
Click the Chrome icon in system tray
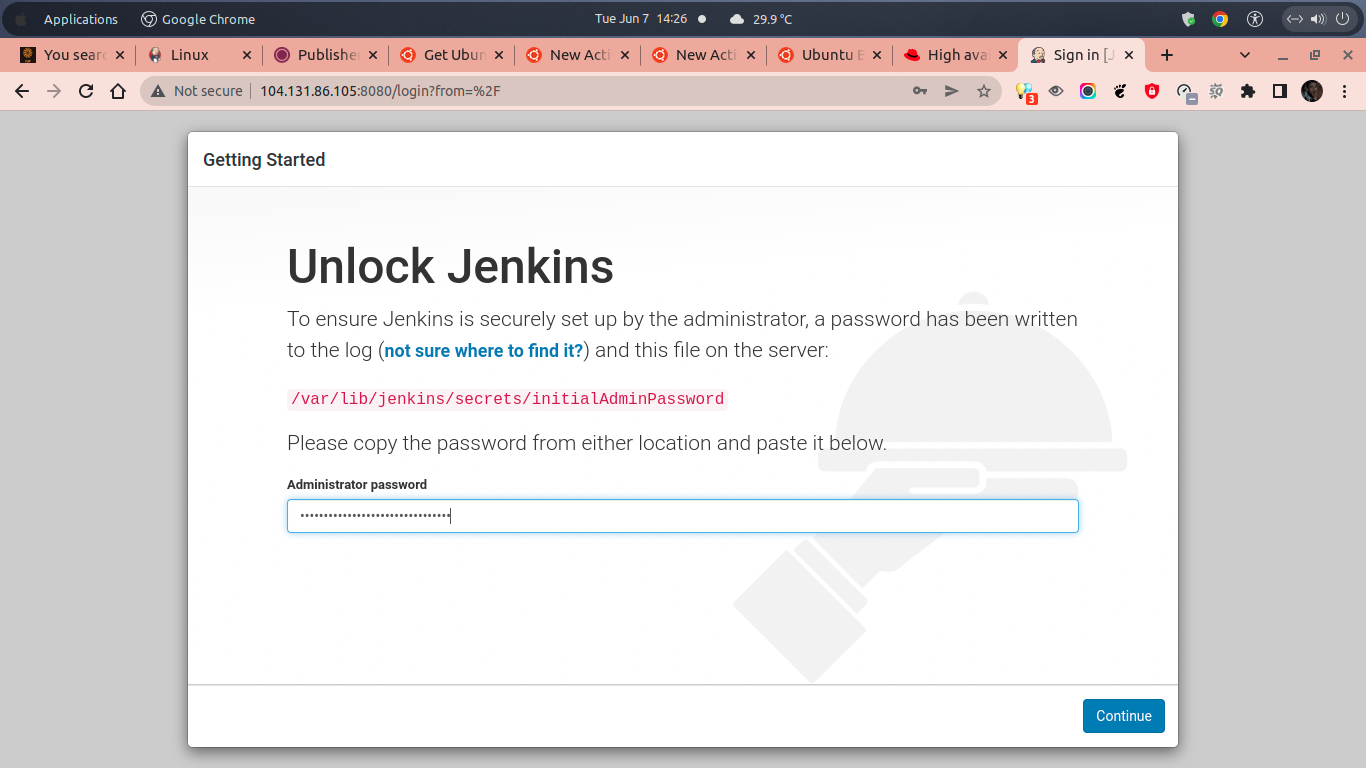click(1220, 19)
